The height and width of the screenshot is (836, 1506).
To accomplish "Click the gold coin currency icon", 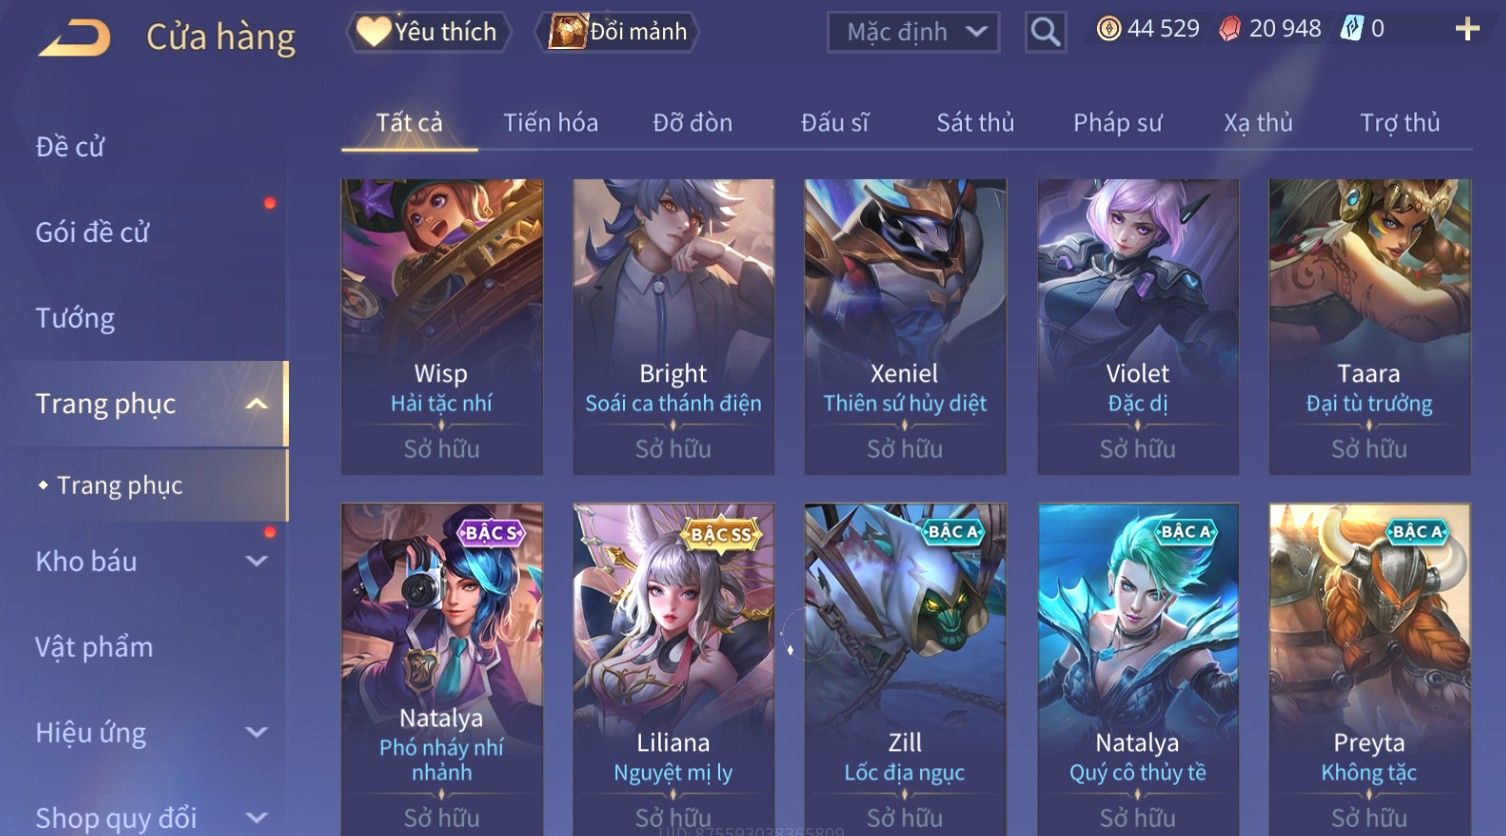I will click(1108, 29).
